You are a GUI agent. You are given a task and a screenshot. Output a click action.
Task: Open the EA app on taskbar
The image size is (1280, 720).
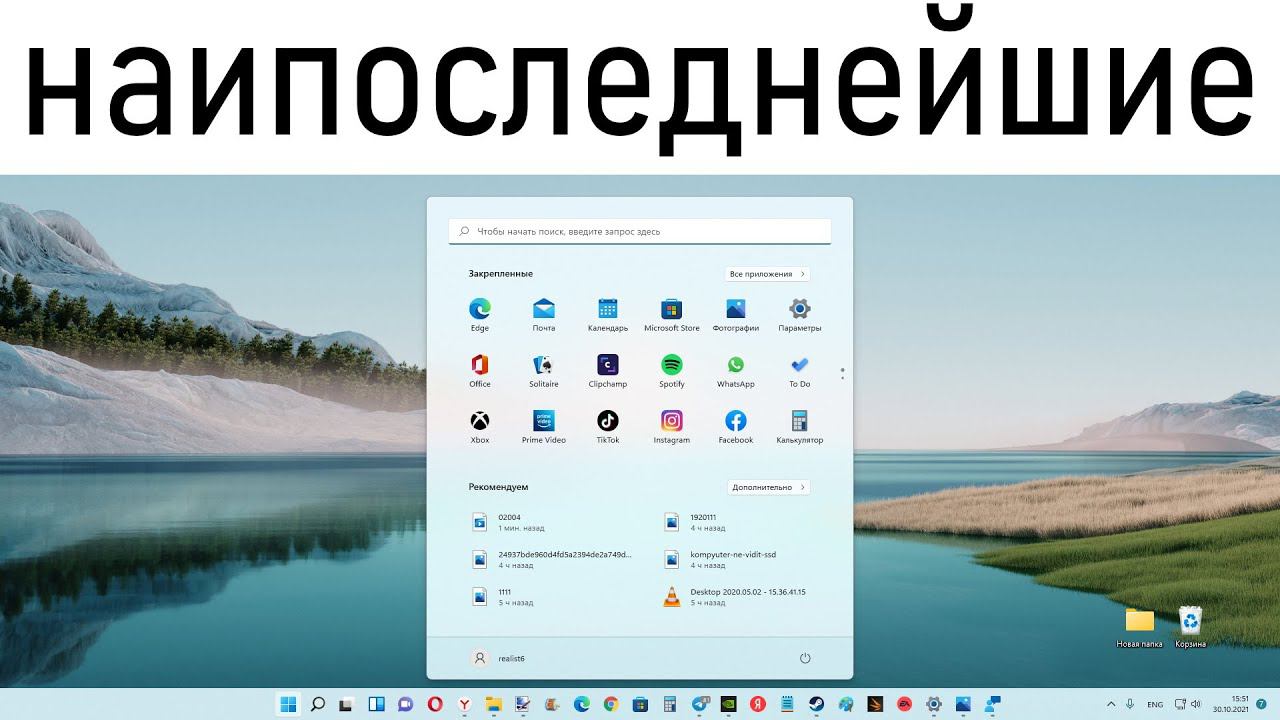pos(904,704)
